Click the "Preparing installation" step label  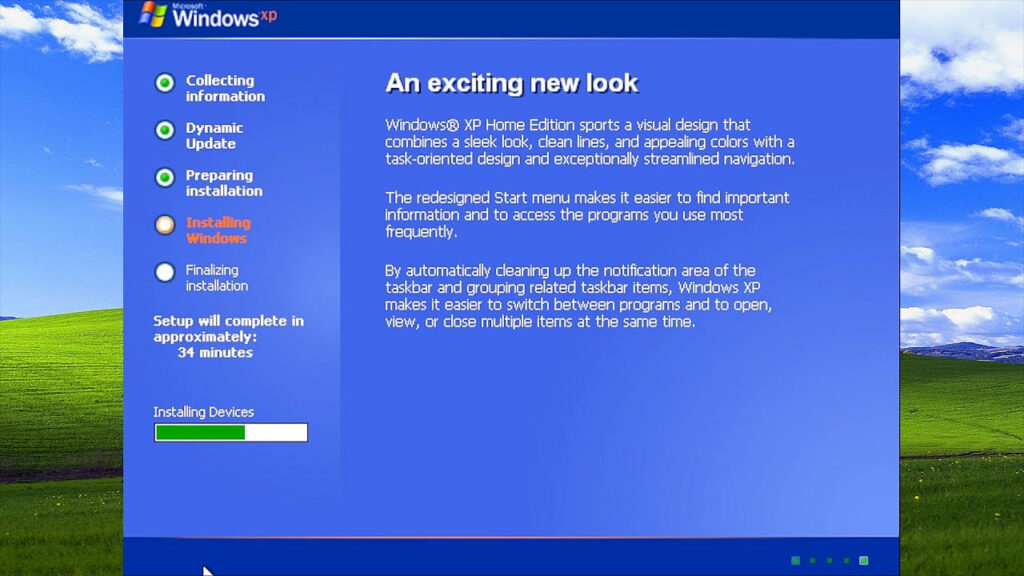(x=224, y=183)
